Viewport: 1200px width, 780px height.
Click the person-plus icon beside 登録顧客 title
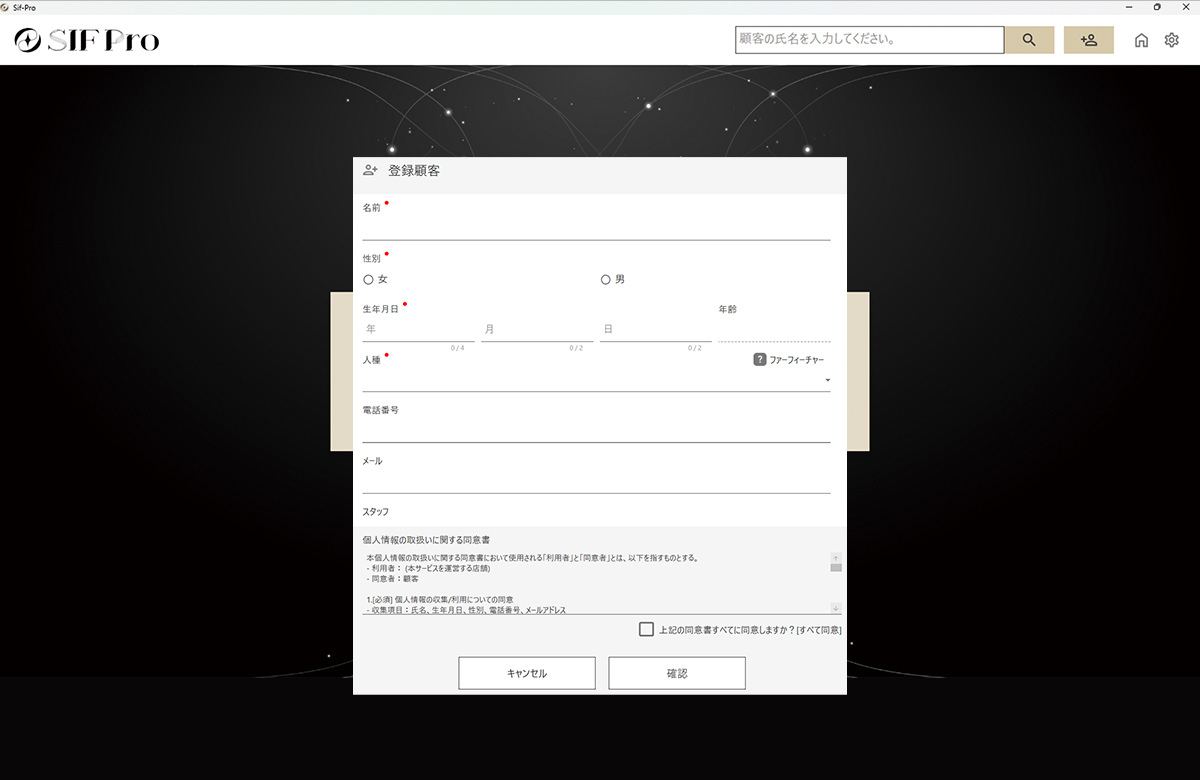(x=370, y=171)
